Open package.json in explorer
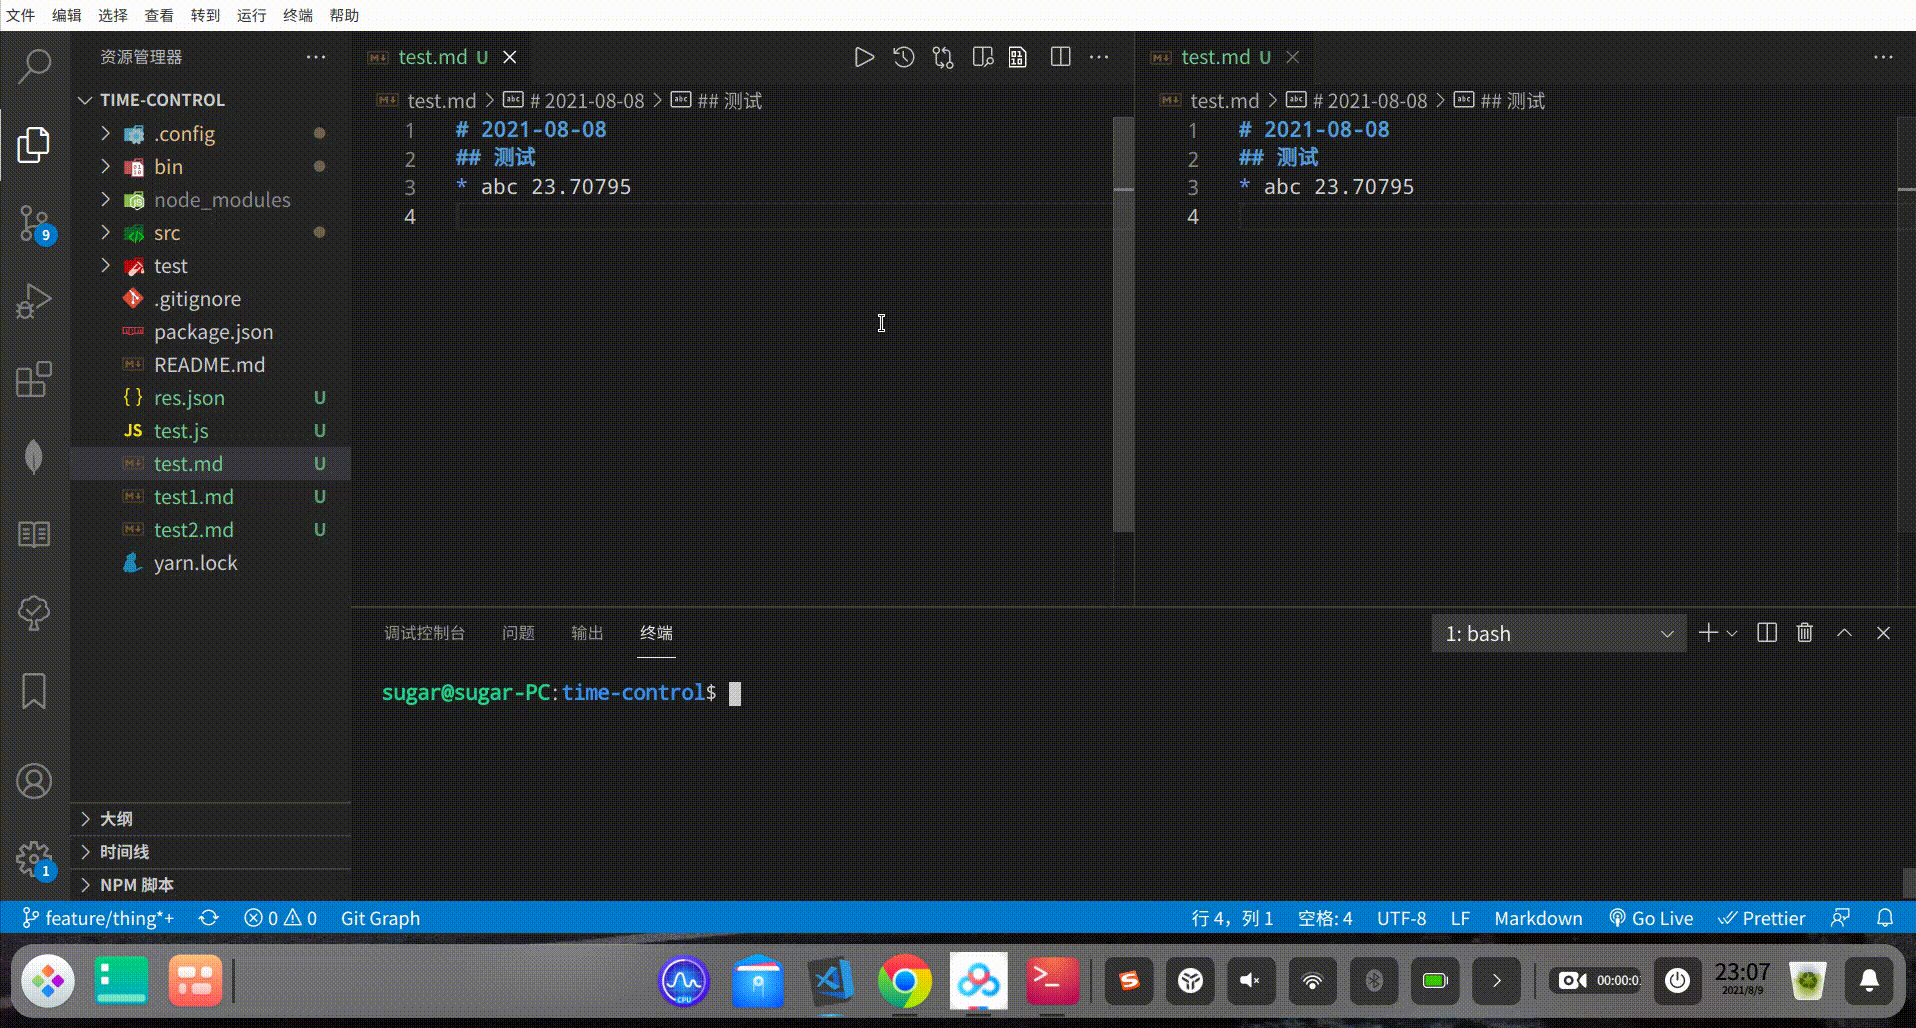1916x1028 pixels. (211, 331)
